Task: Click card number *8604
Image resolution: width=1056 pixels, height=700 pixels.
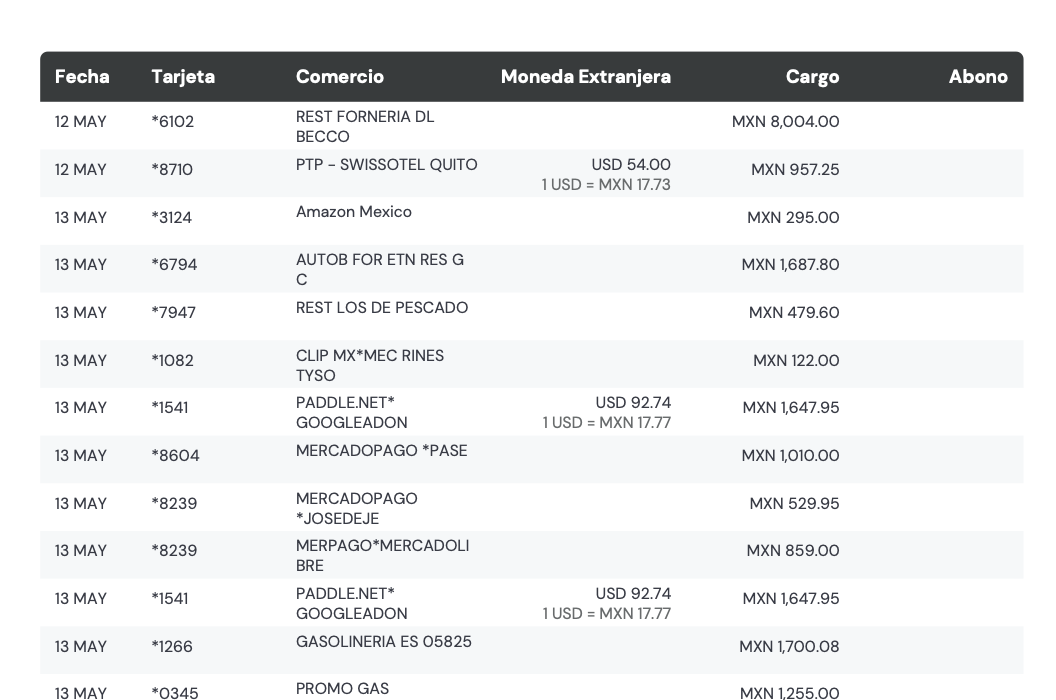Action: pos(175,455)
